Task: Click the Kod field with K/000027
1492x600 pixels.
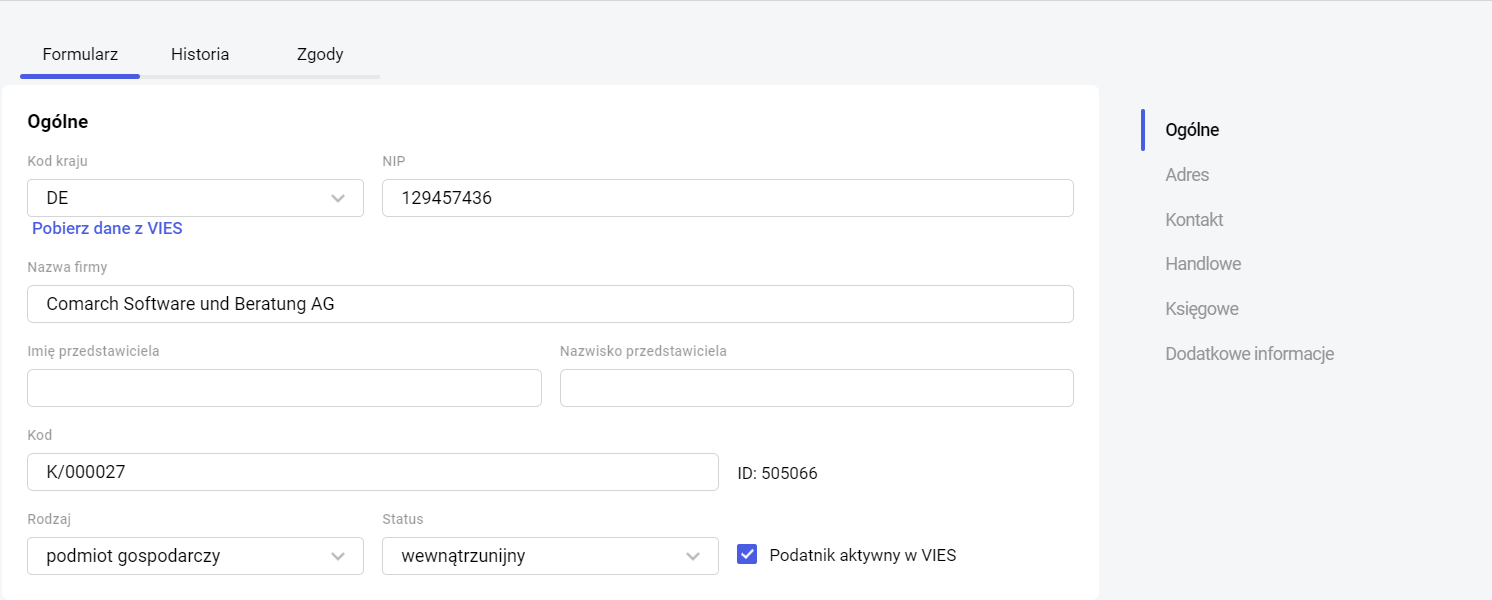Action: [372, 472]
